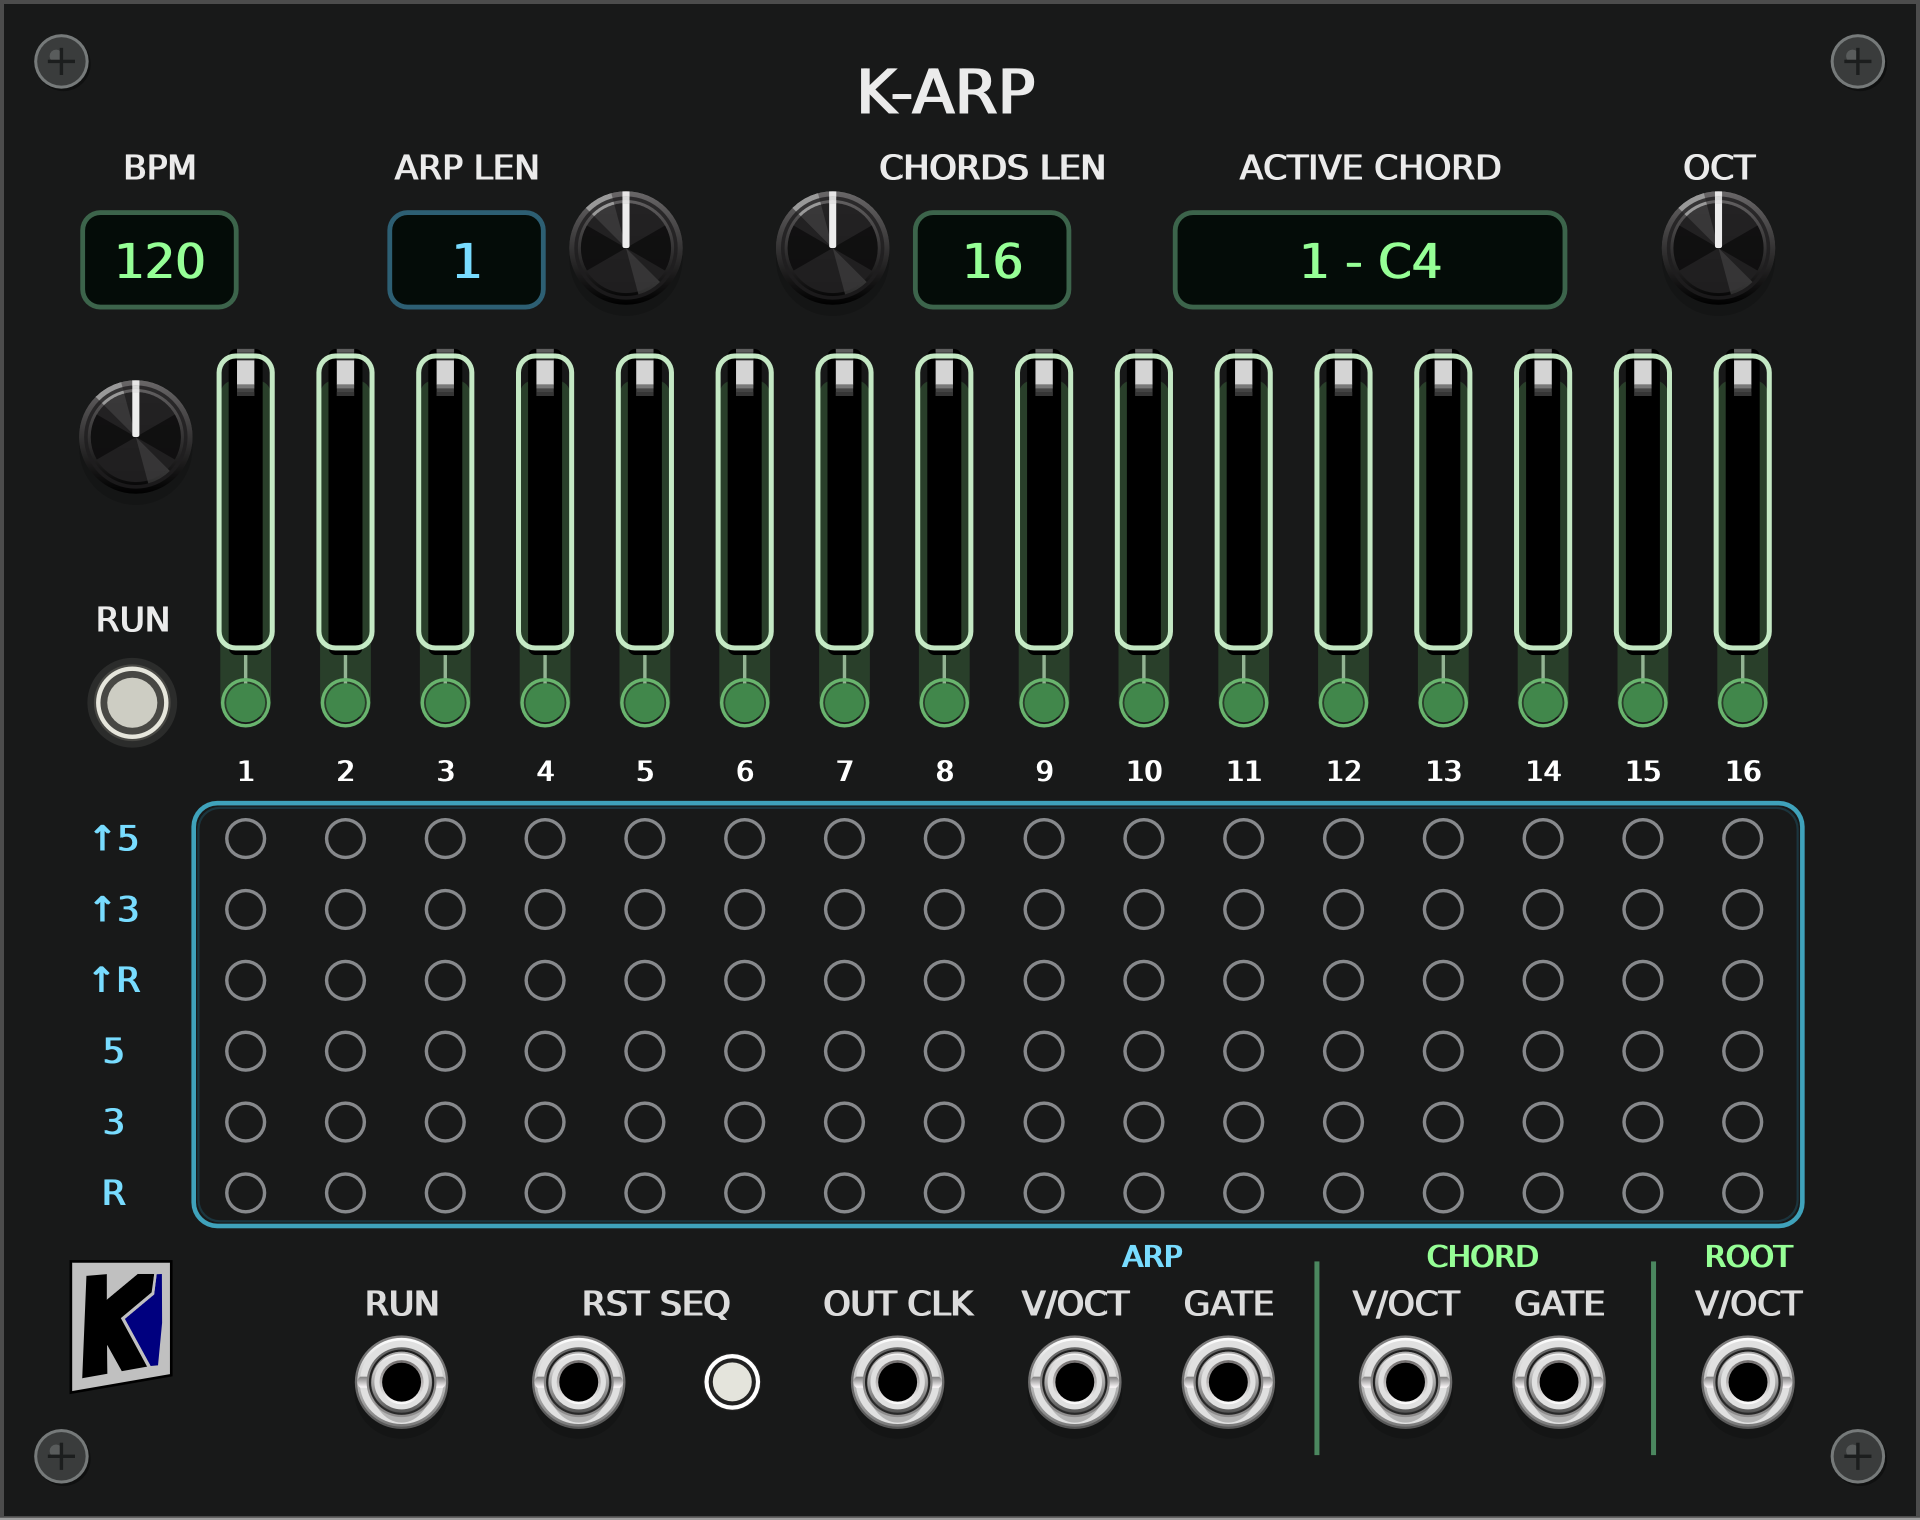Toggle 3 note in column 14
Screen dimensions: 1920x1520
click(1543, 1122)
